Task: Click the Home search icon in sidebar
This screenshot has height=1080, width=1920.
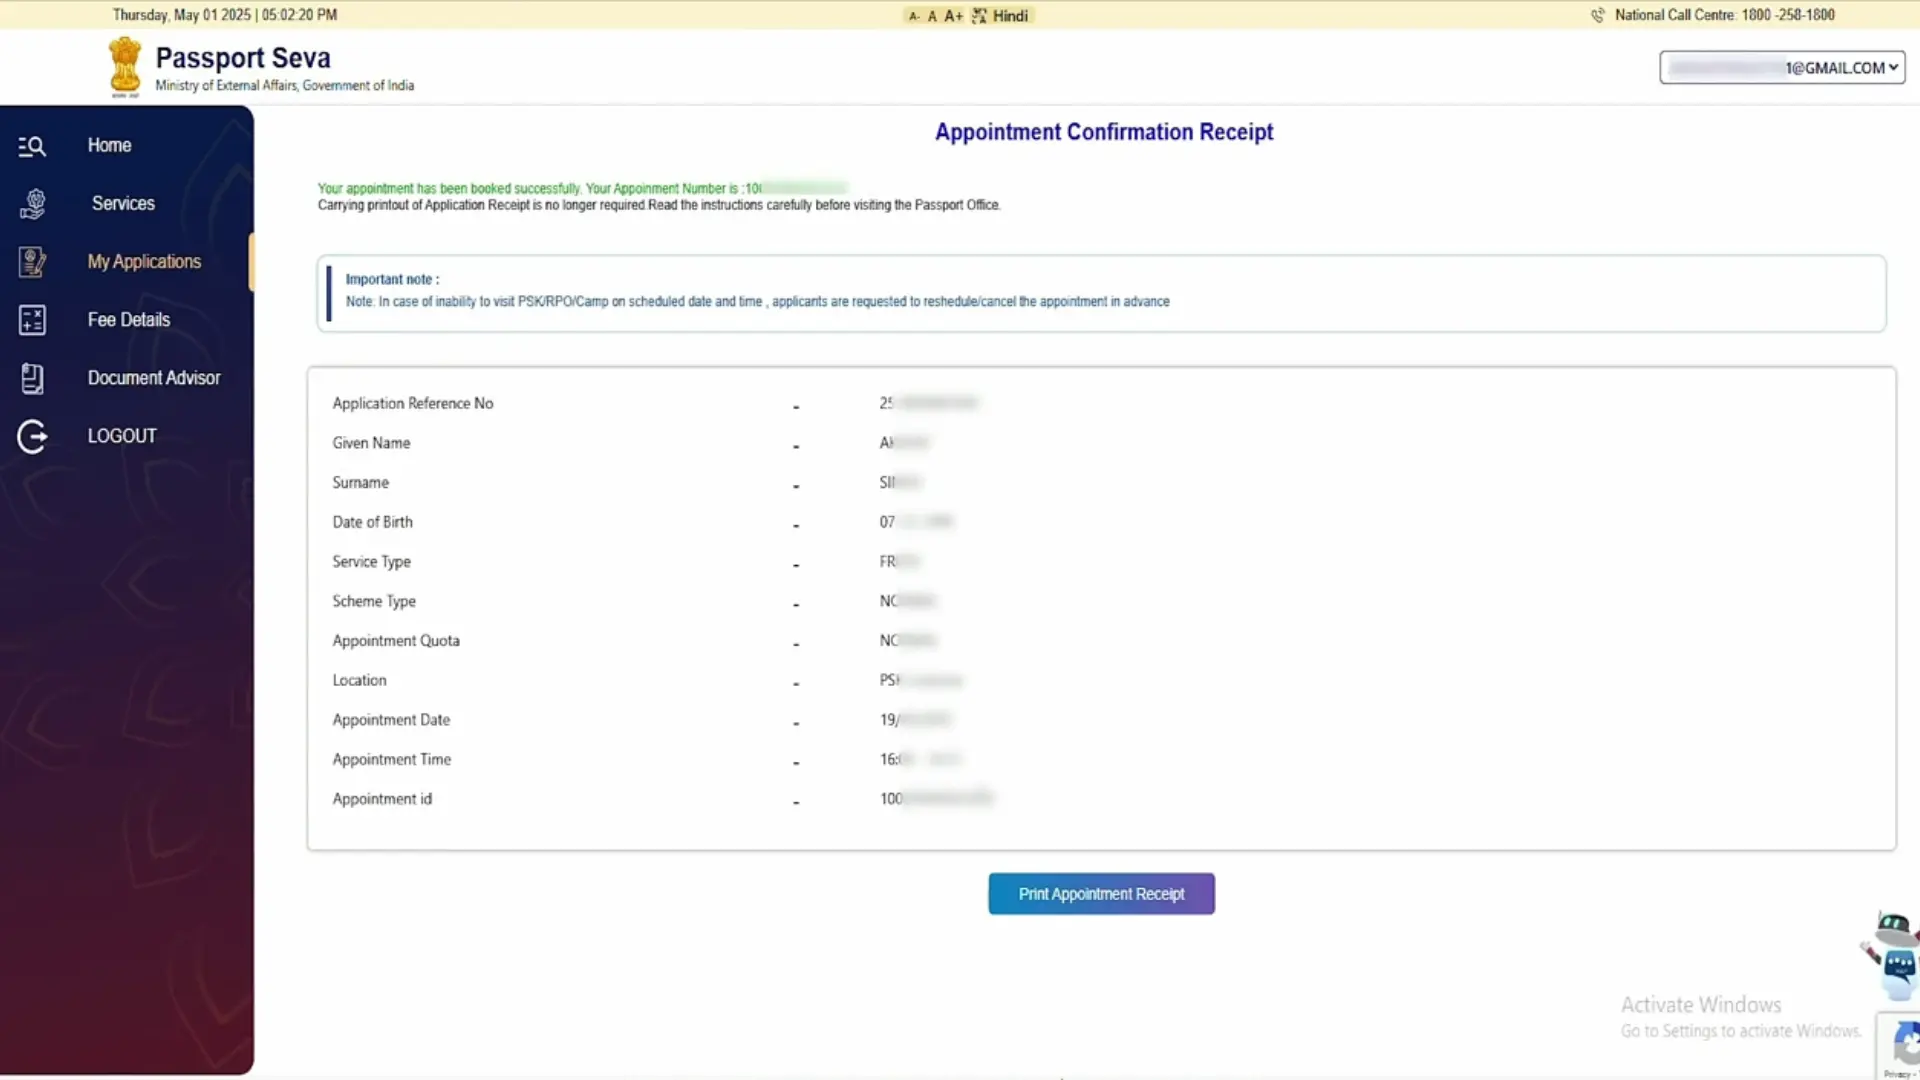Action: tap(32, 146)
